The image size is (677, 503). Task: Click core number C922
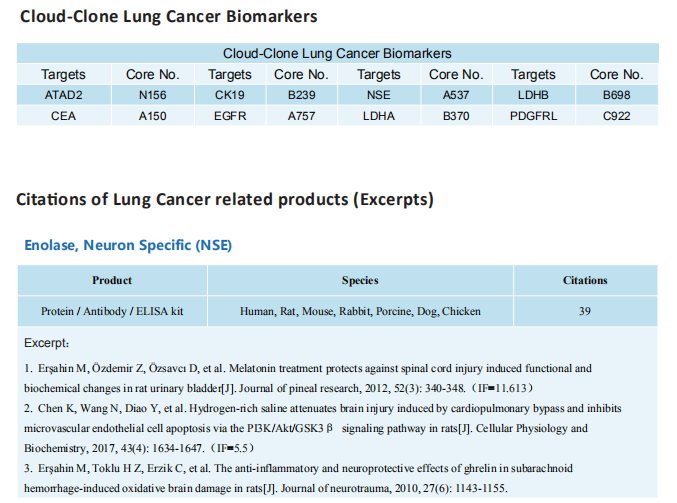click(x=617, y=116)
